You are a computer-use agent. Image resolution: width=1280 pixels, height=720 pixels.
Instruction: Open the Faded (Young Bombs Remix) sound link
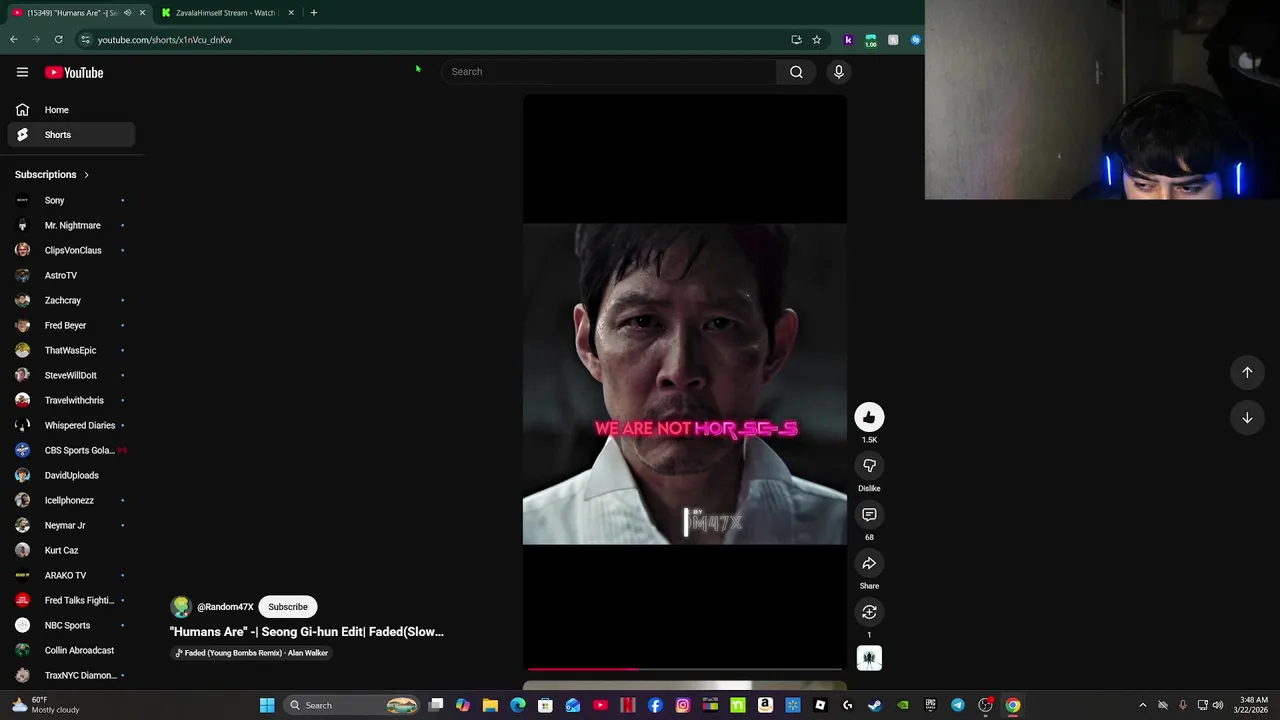pos(251,653)
